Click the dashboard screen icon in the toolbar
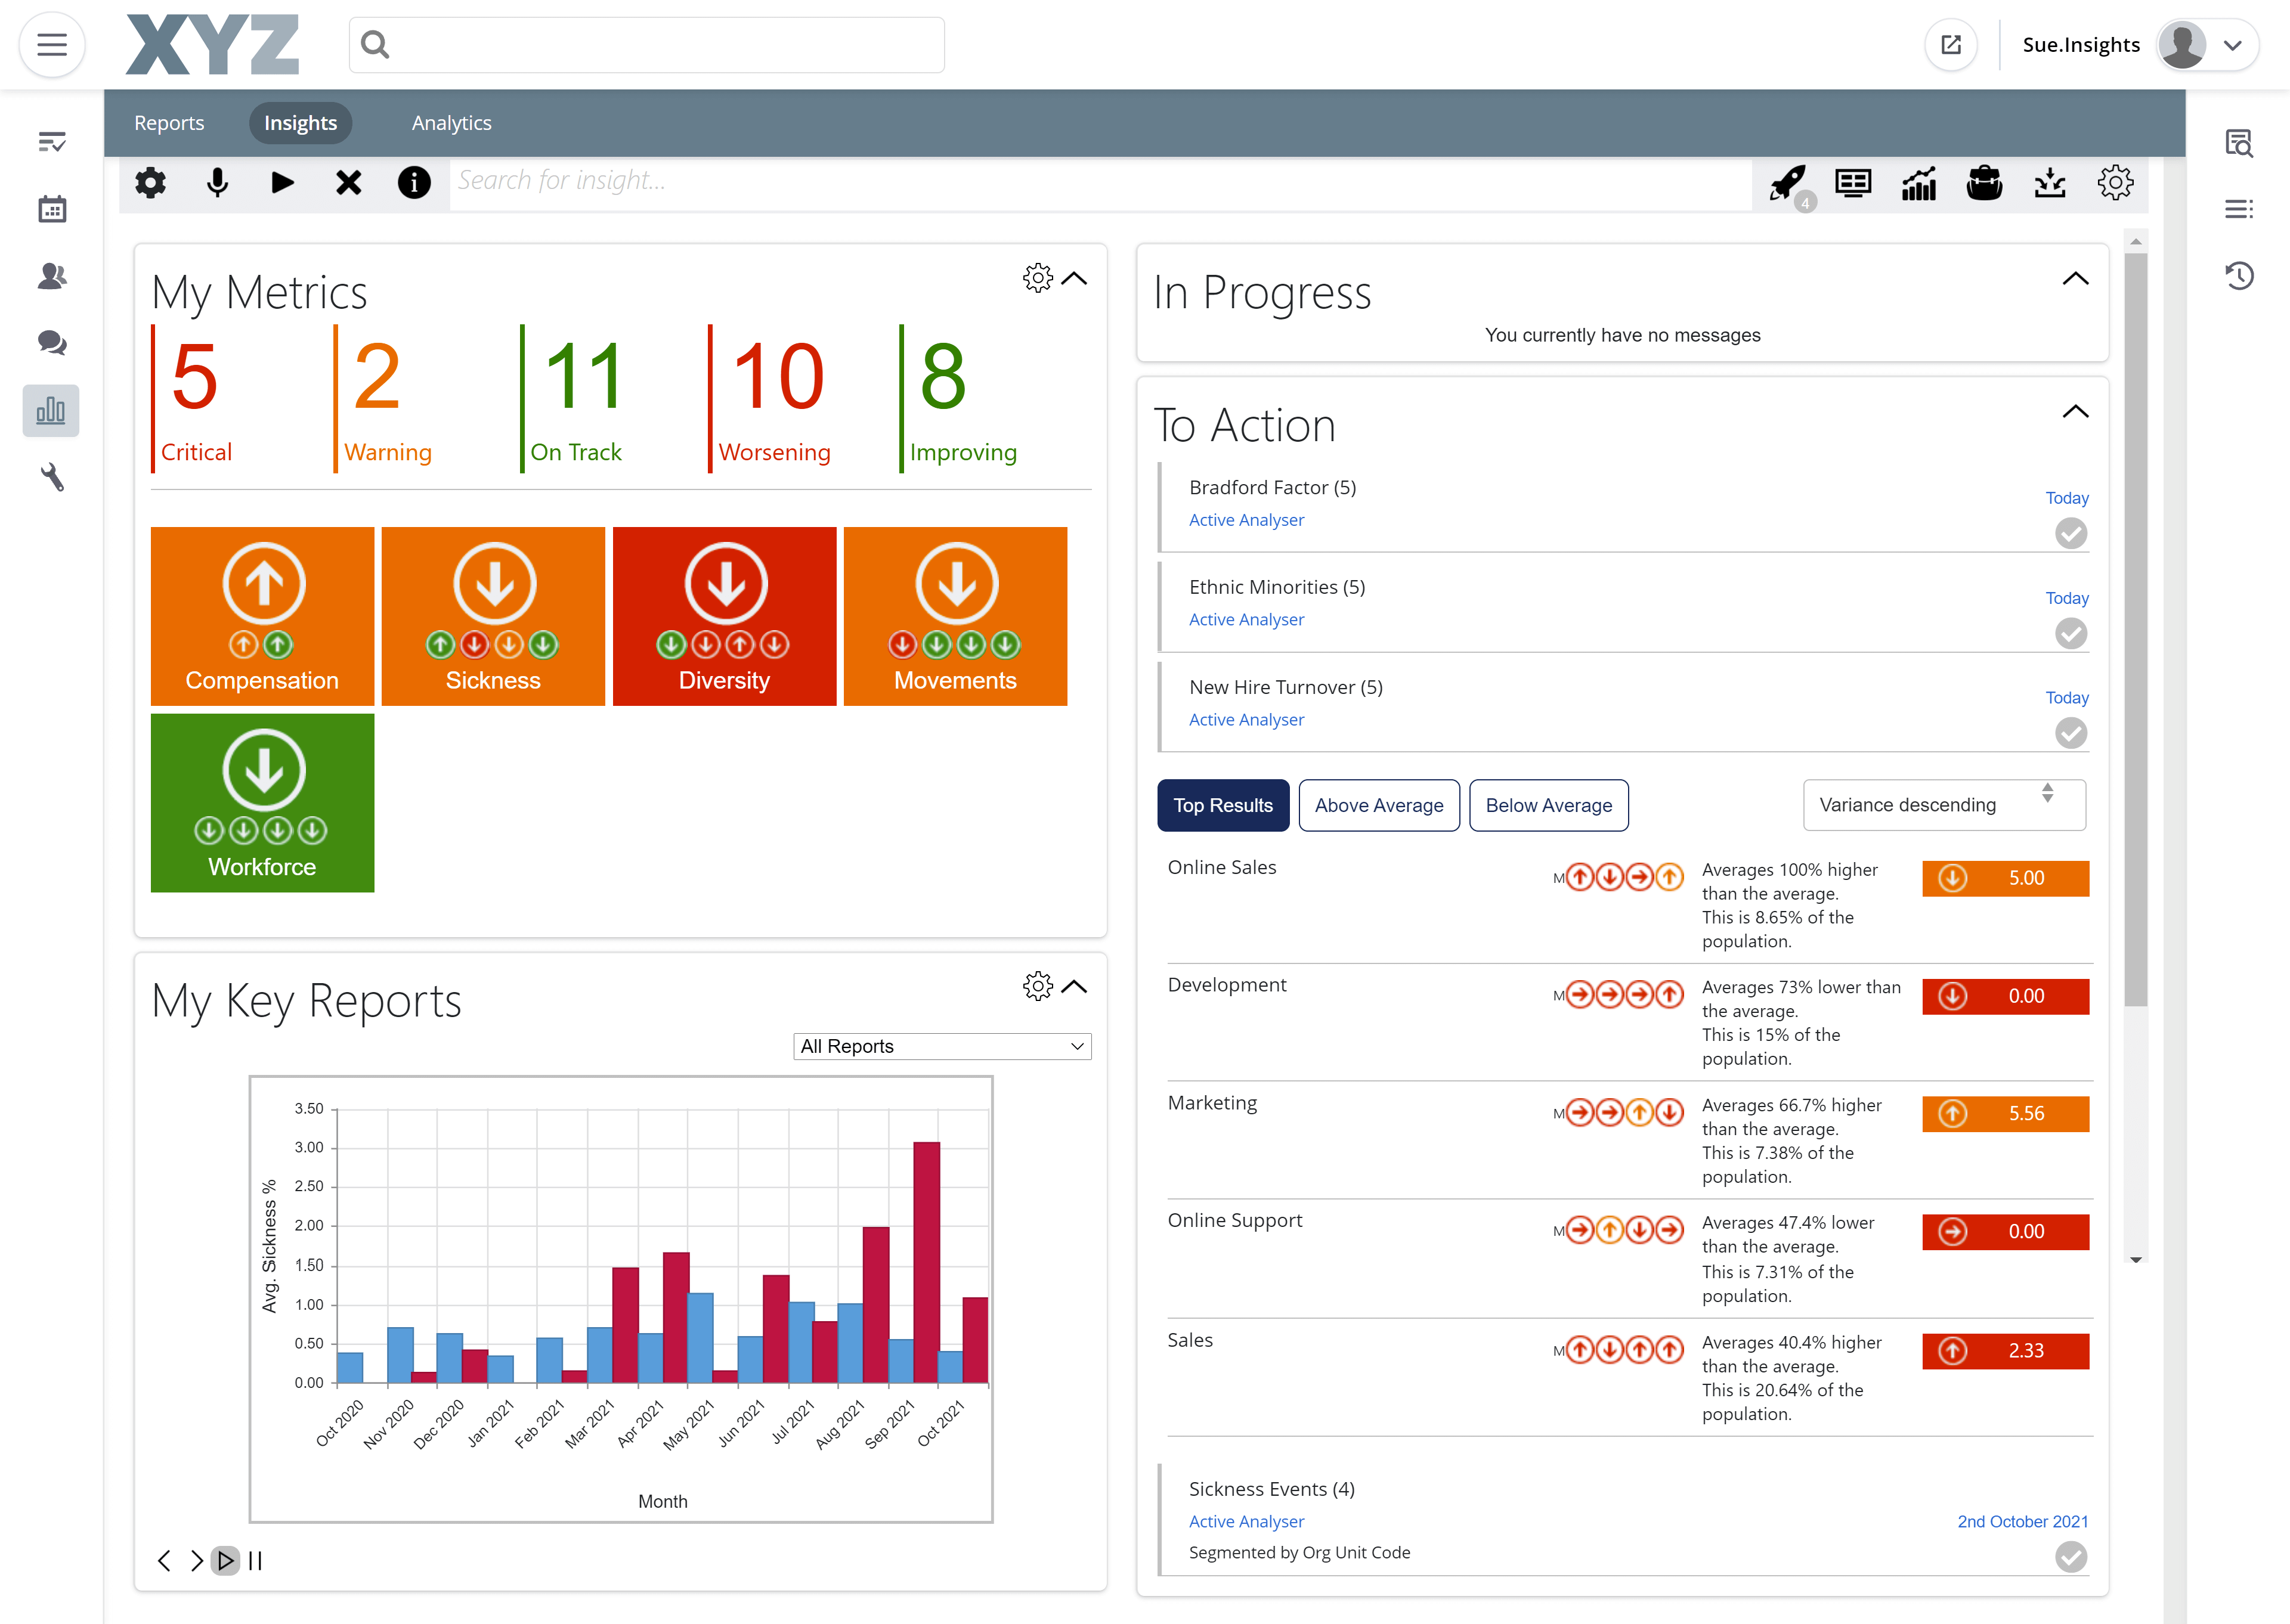The image size is (2290, 1624). click(1853, 183)
